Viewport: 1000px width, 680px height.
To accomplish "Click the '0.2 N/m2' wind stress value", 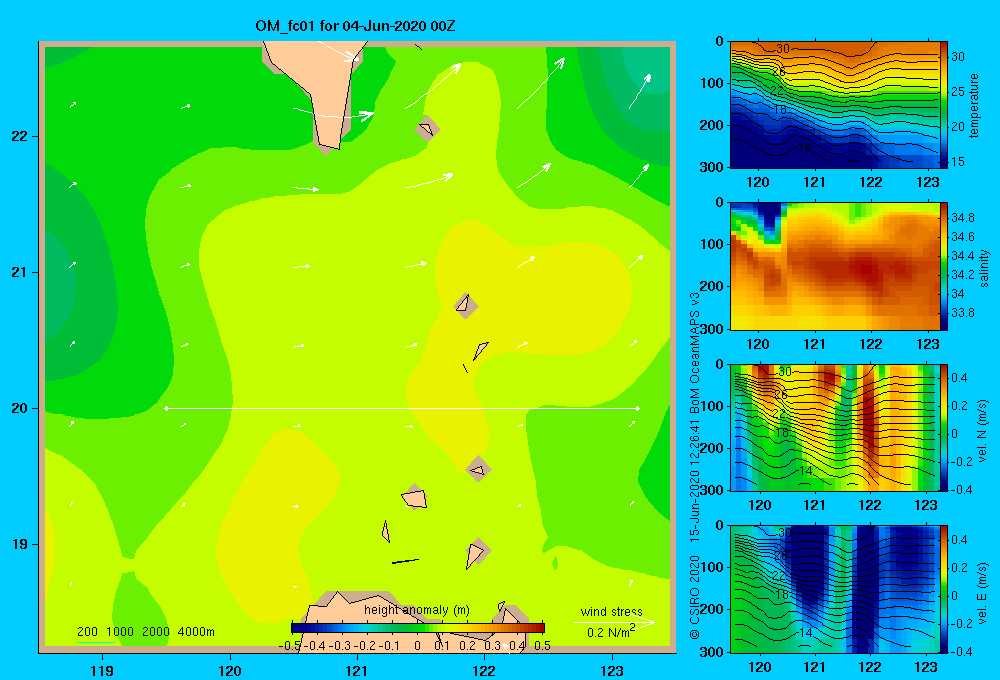I will click(x=611, y=632).
